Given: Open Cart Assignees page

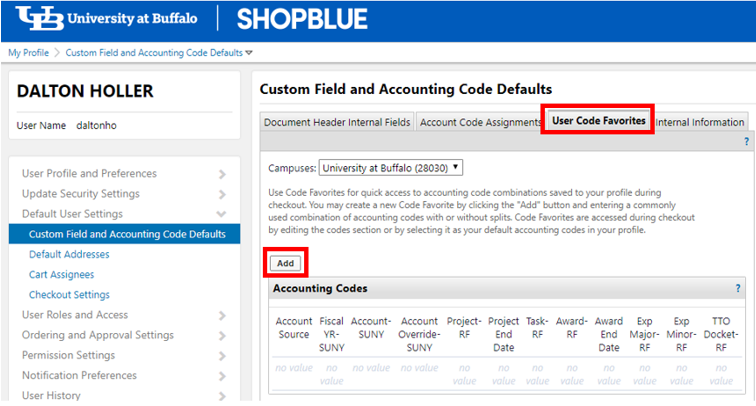Looking at the screenshot, I should point(63,275).
